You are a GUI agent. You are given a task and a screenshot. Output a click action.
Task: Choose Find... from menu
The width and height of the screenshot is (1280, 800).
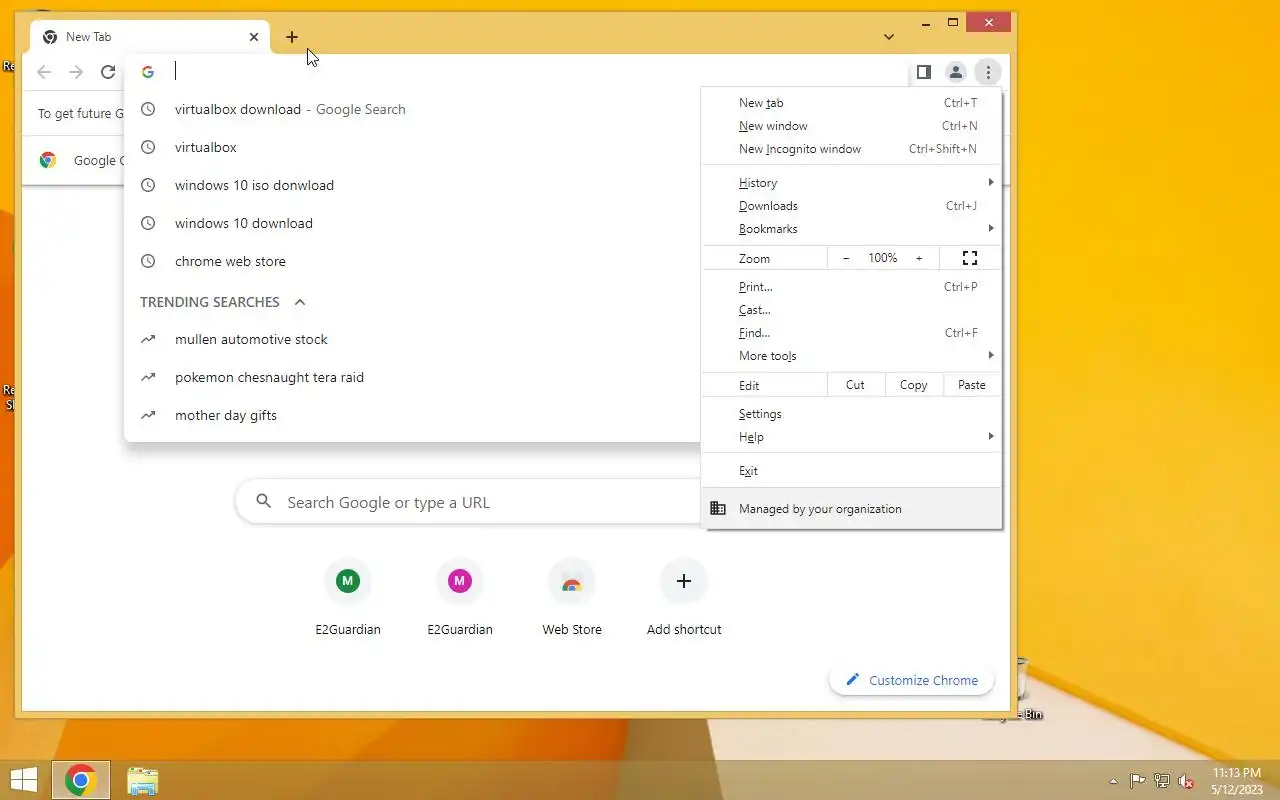click(851, 333)
